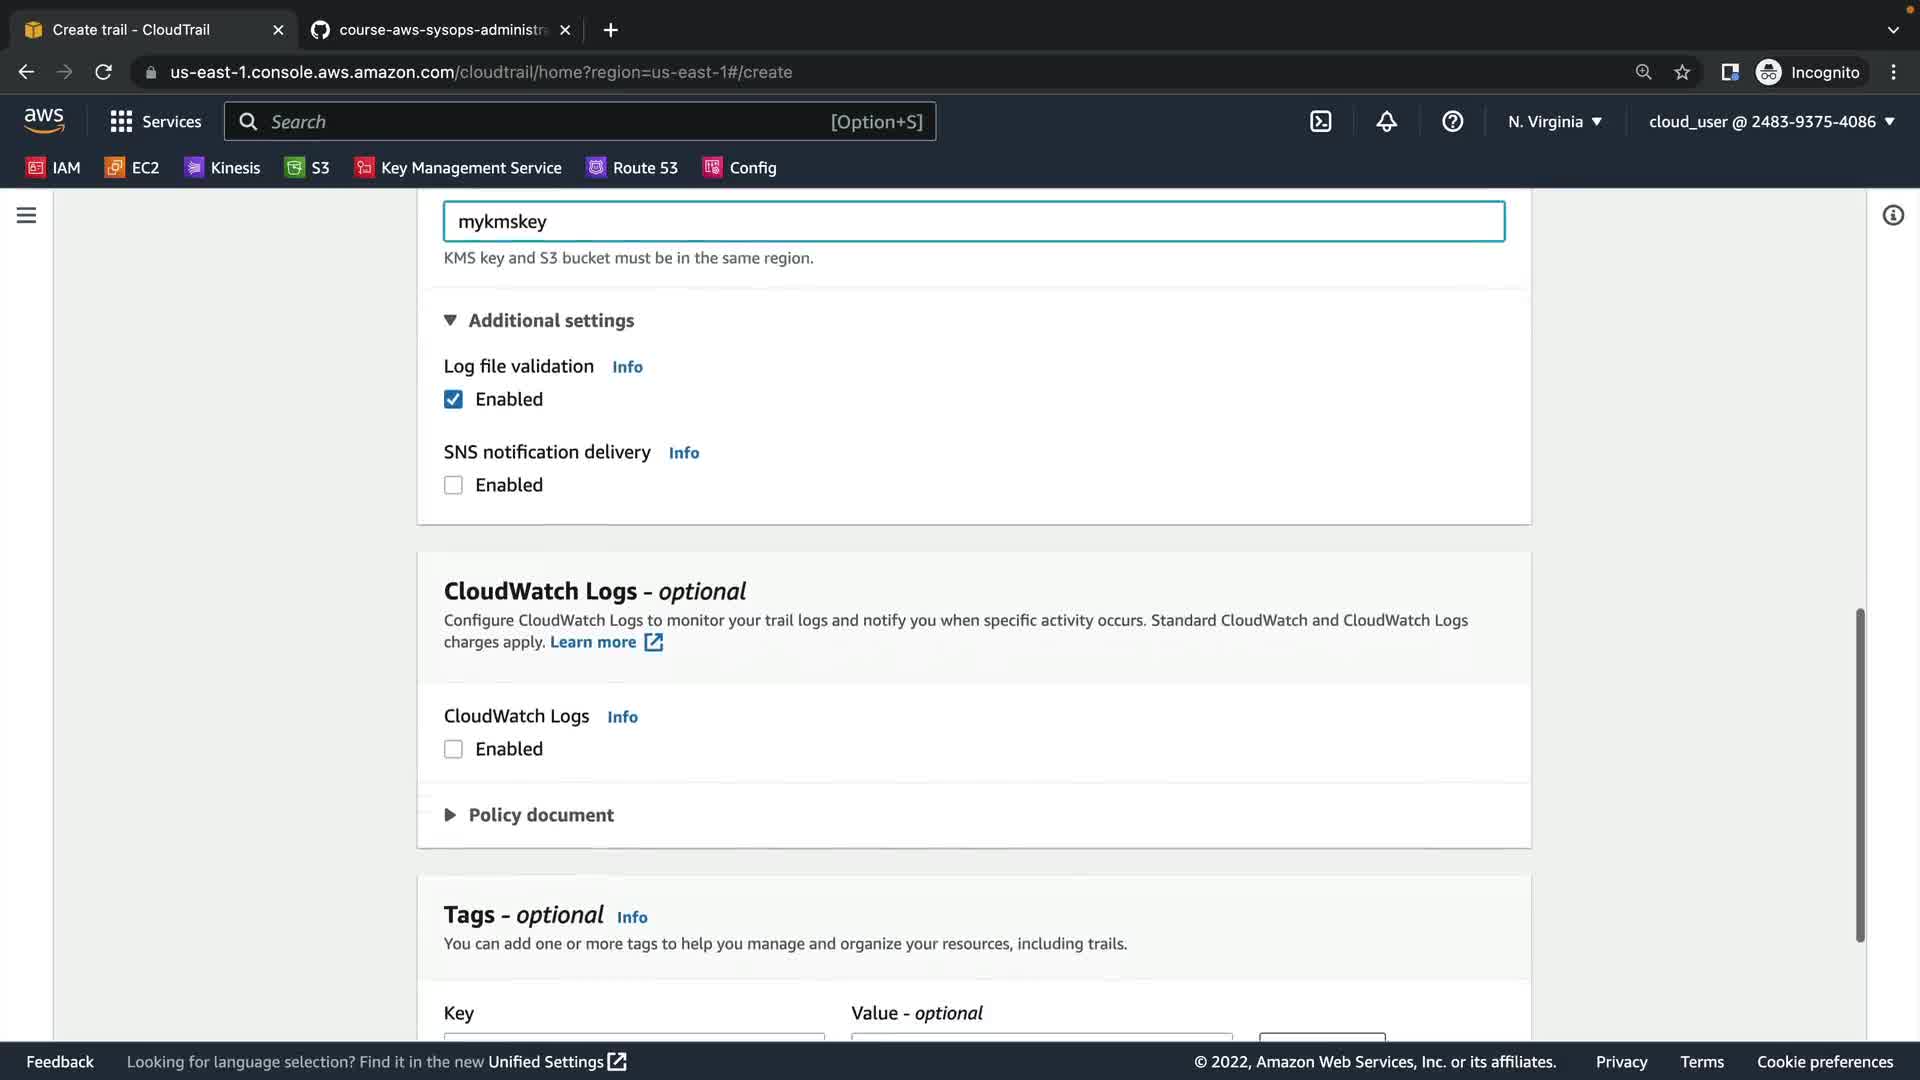Open the Services grid menu
This screenshot has height=1080, width=1920.
coord(155,121)
